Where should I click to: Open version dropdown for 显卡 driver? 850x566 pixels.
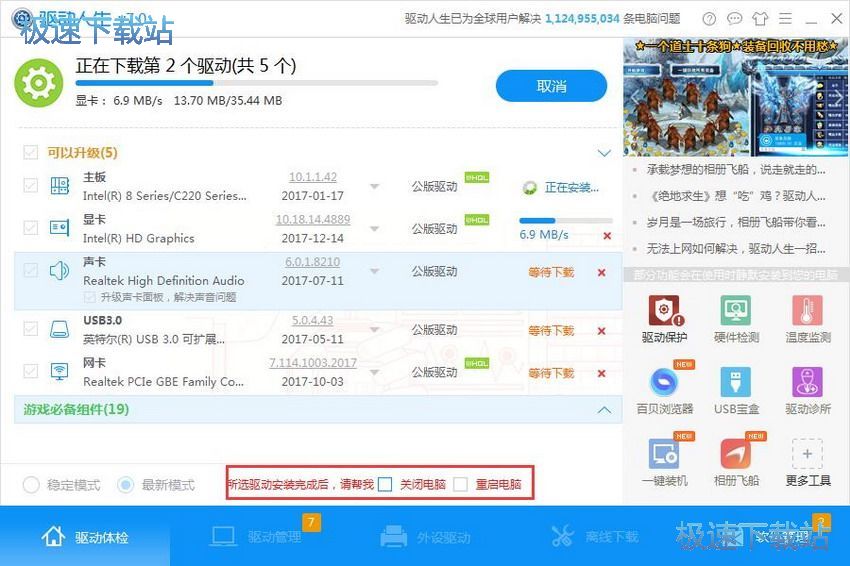(374, 229)
